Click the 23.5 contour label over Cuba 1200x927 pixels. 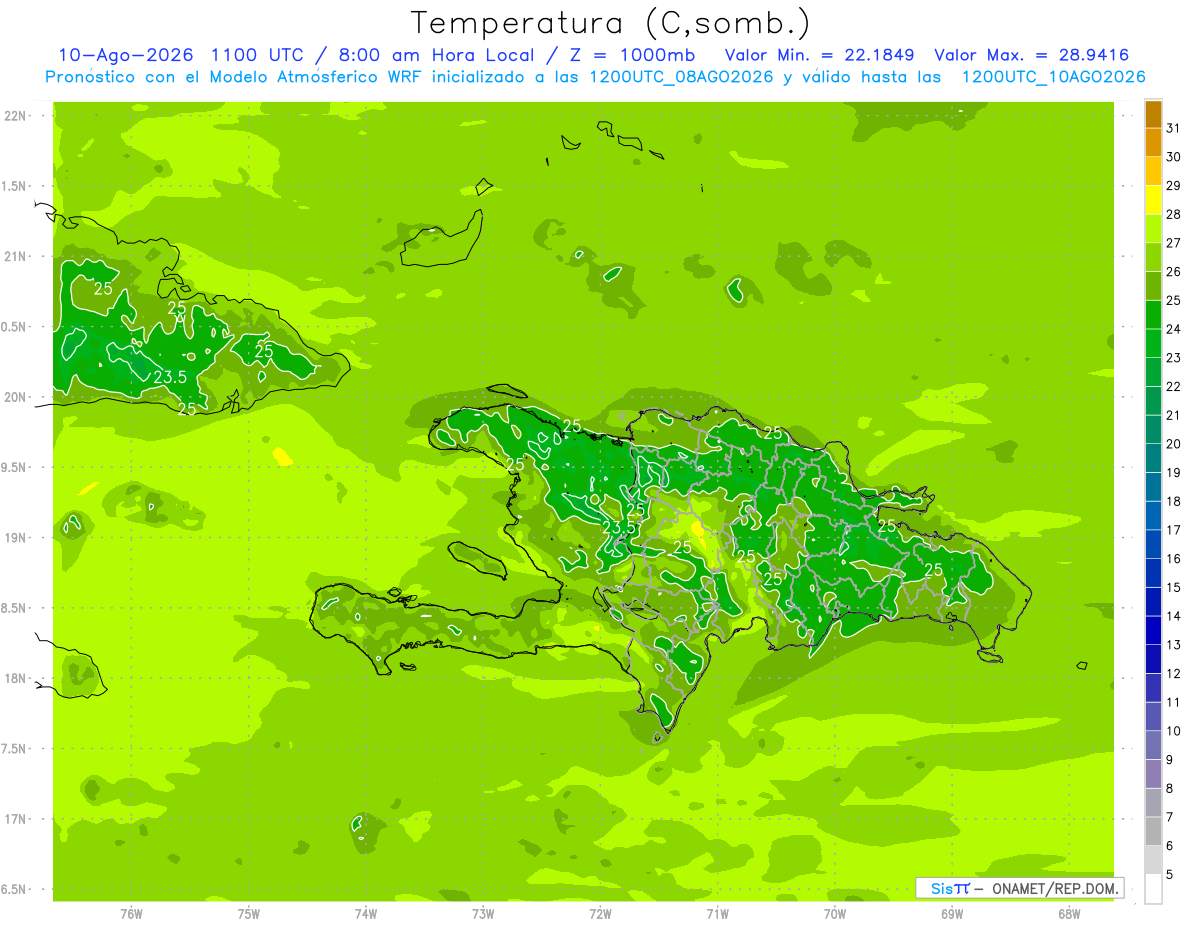[x=170, y=377]
